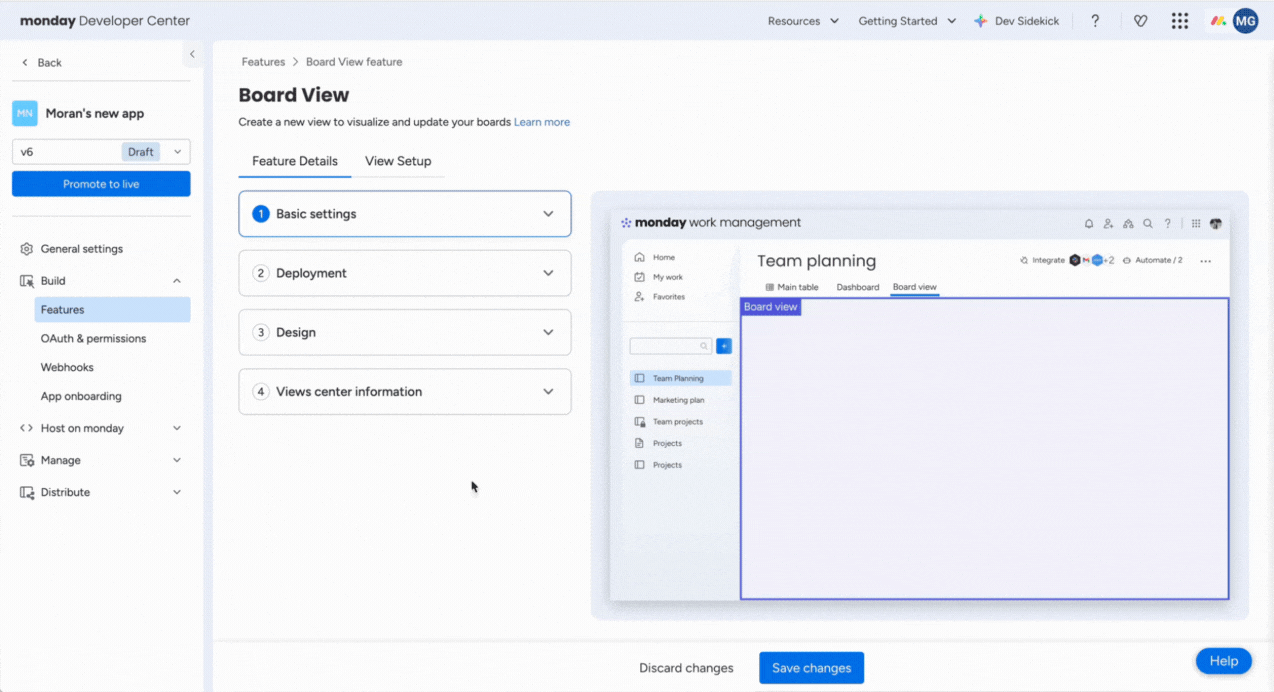Click the Dev Sidekick sparkle icon
1274x692 pixels.
[980, 21]
